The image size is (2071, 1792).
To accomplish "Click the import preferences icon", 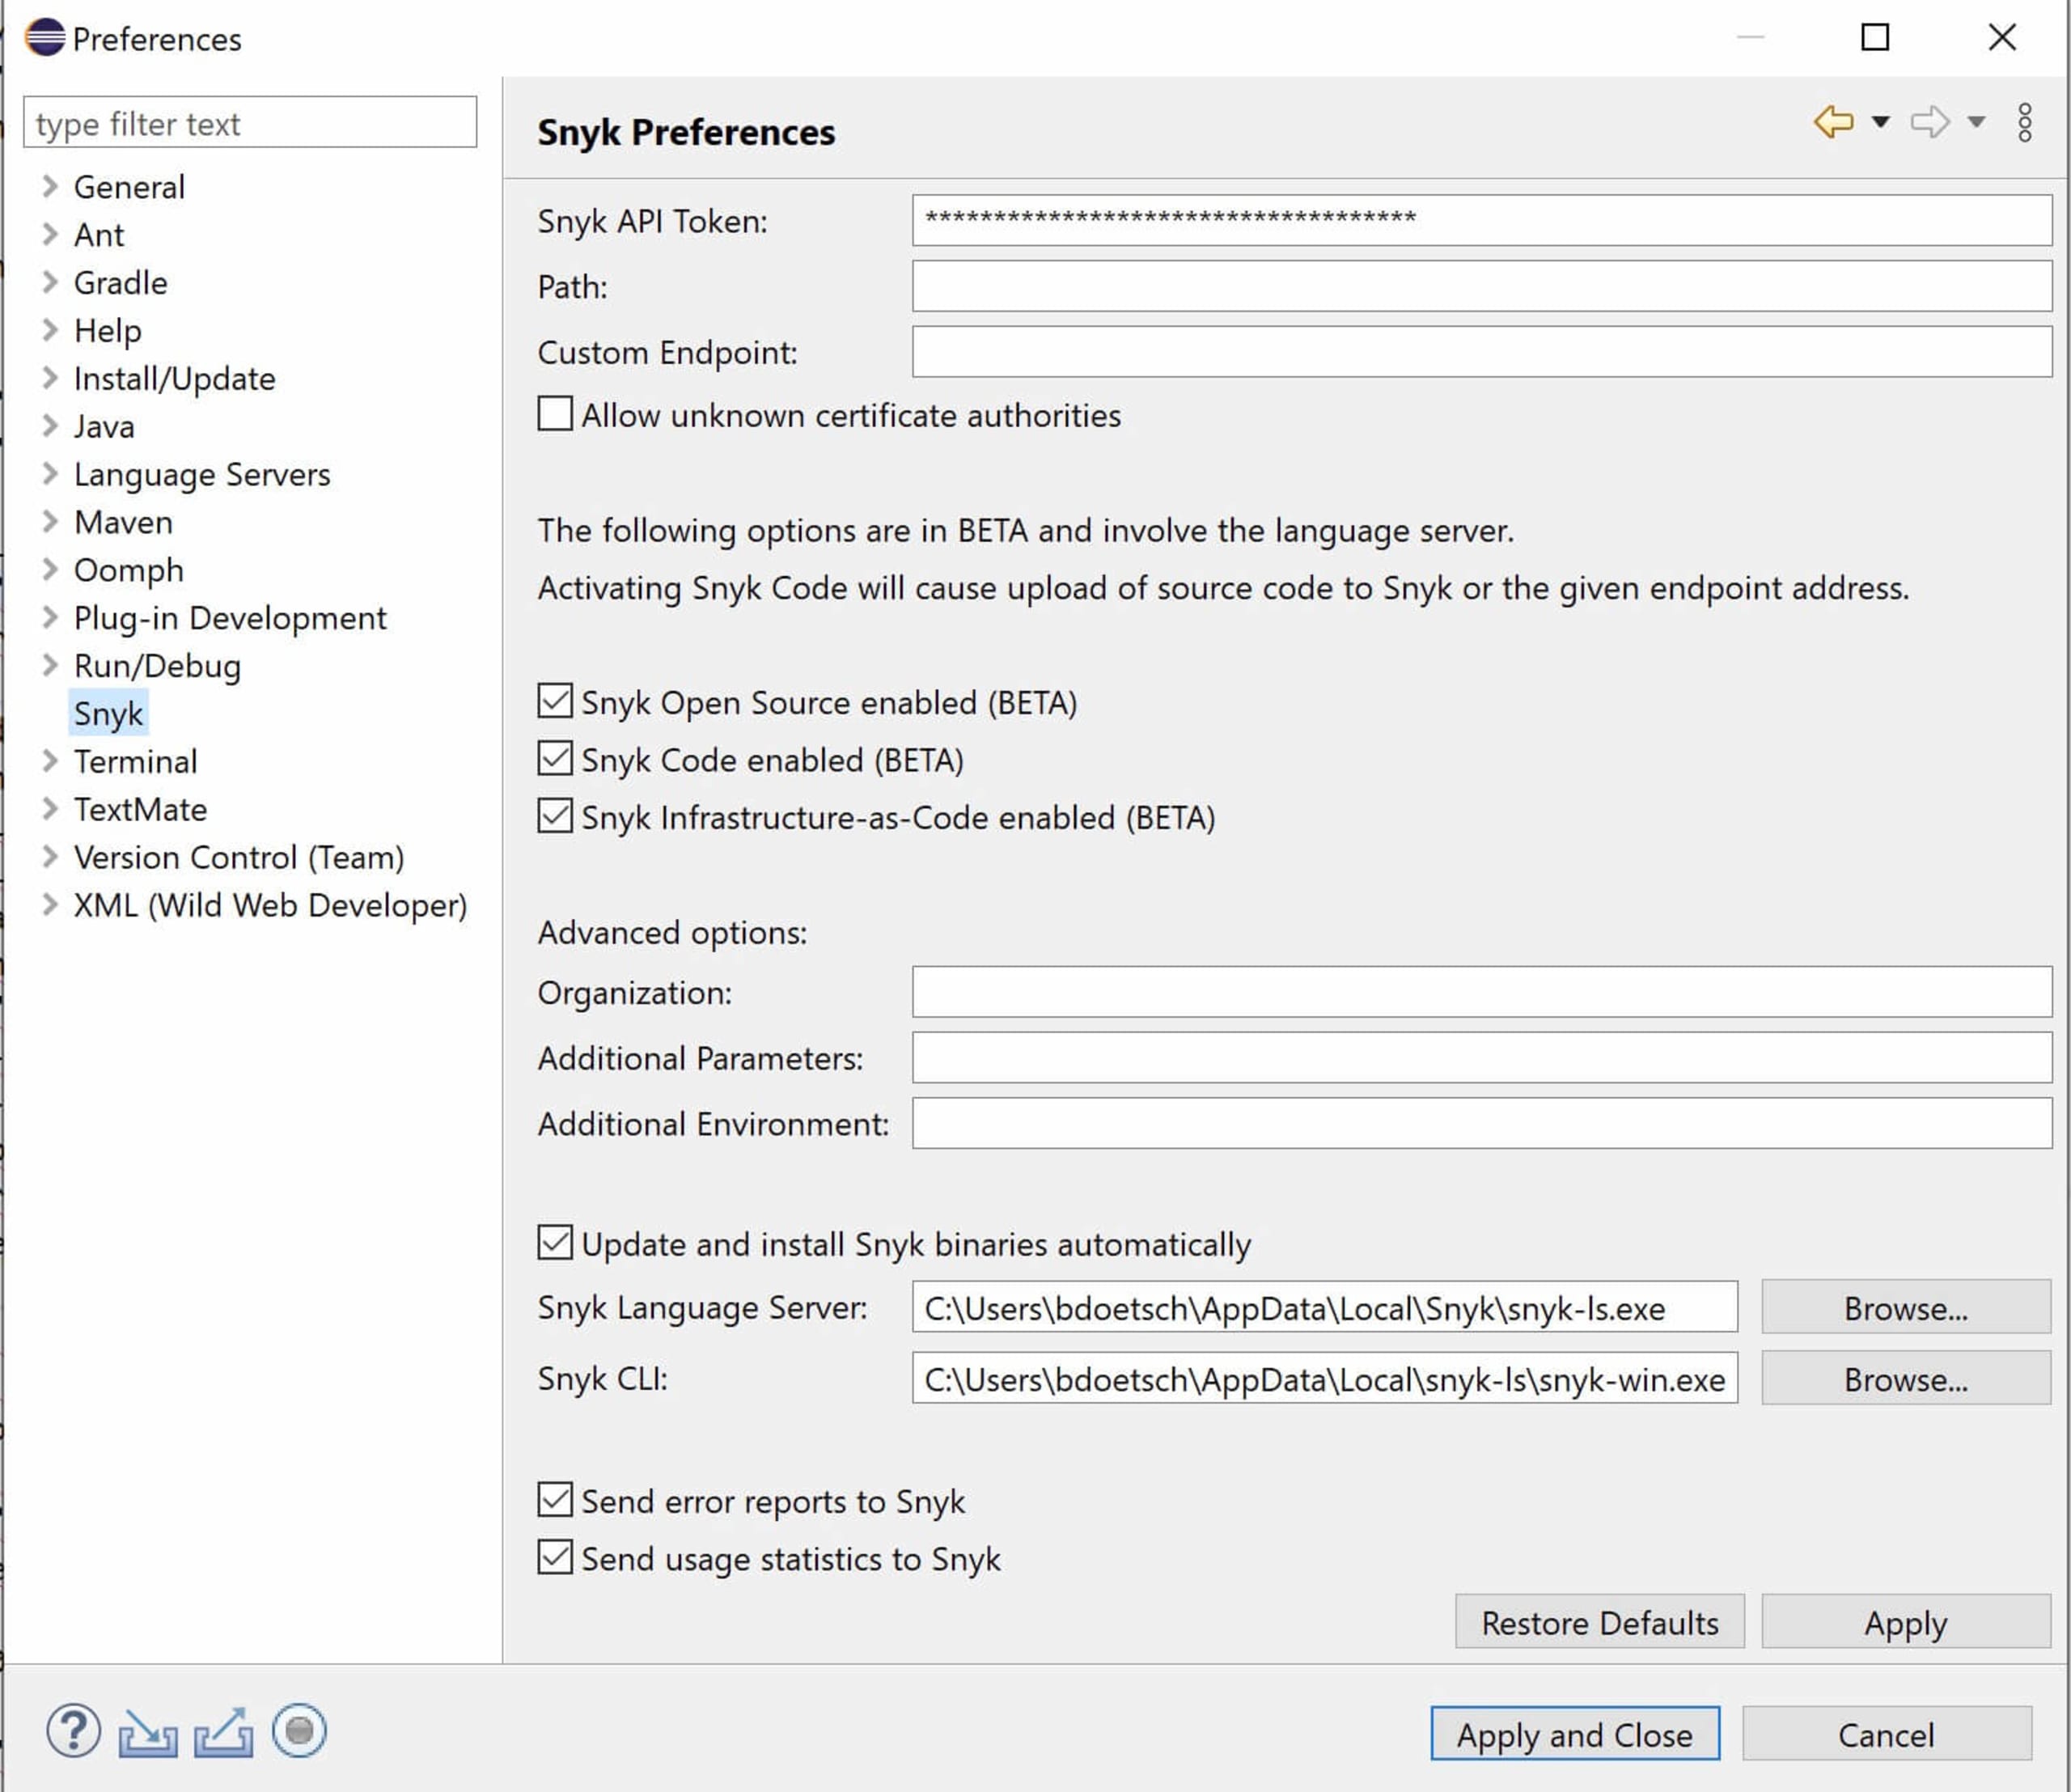I will tap(148, 1732).
